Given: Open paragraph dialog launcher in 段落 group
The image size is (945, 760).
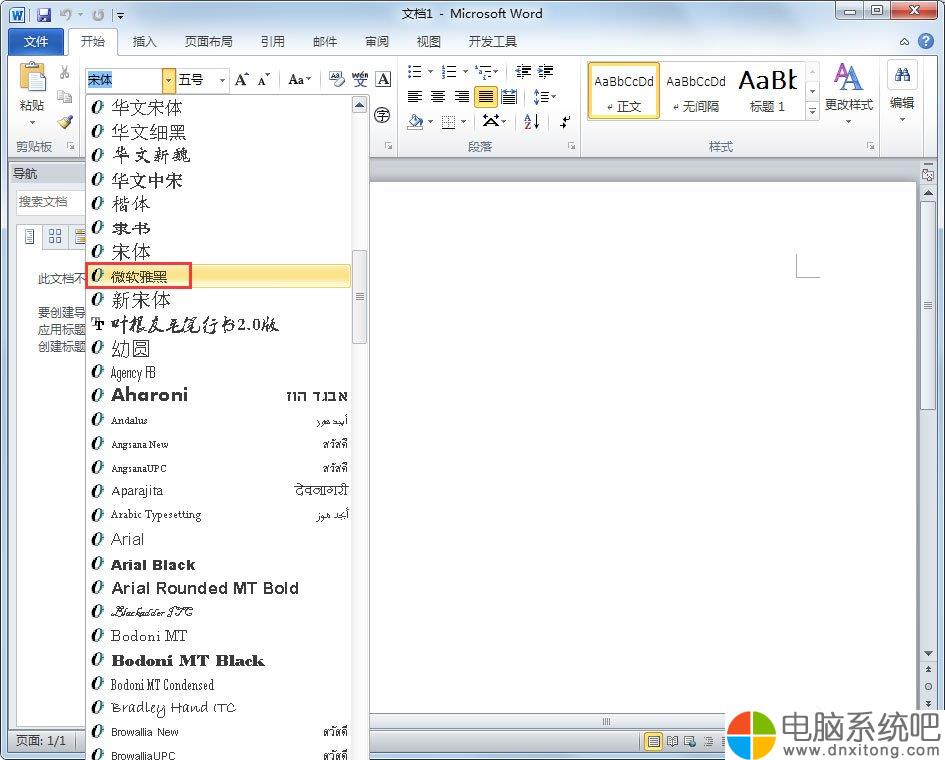Looking at the screenshot, I should point(571,146).
